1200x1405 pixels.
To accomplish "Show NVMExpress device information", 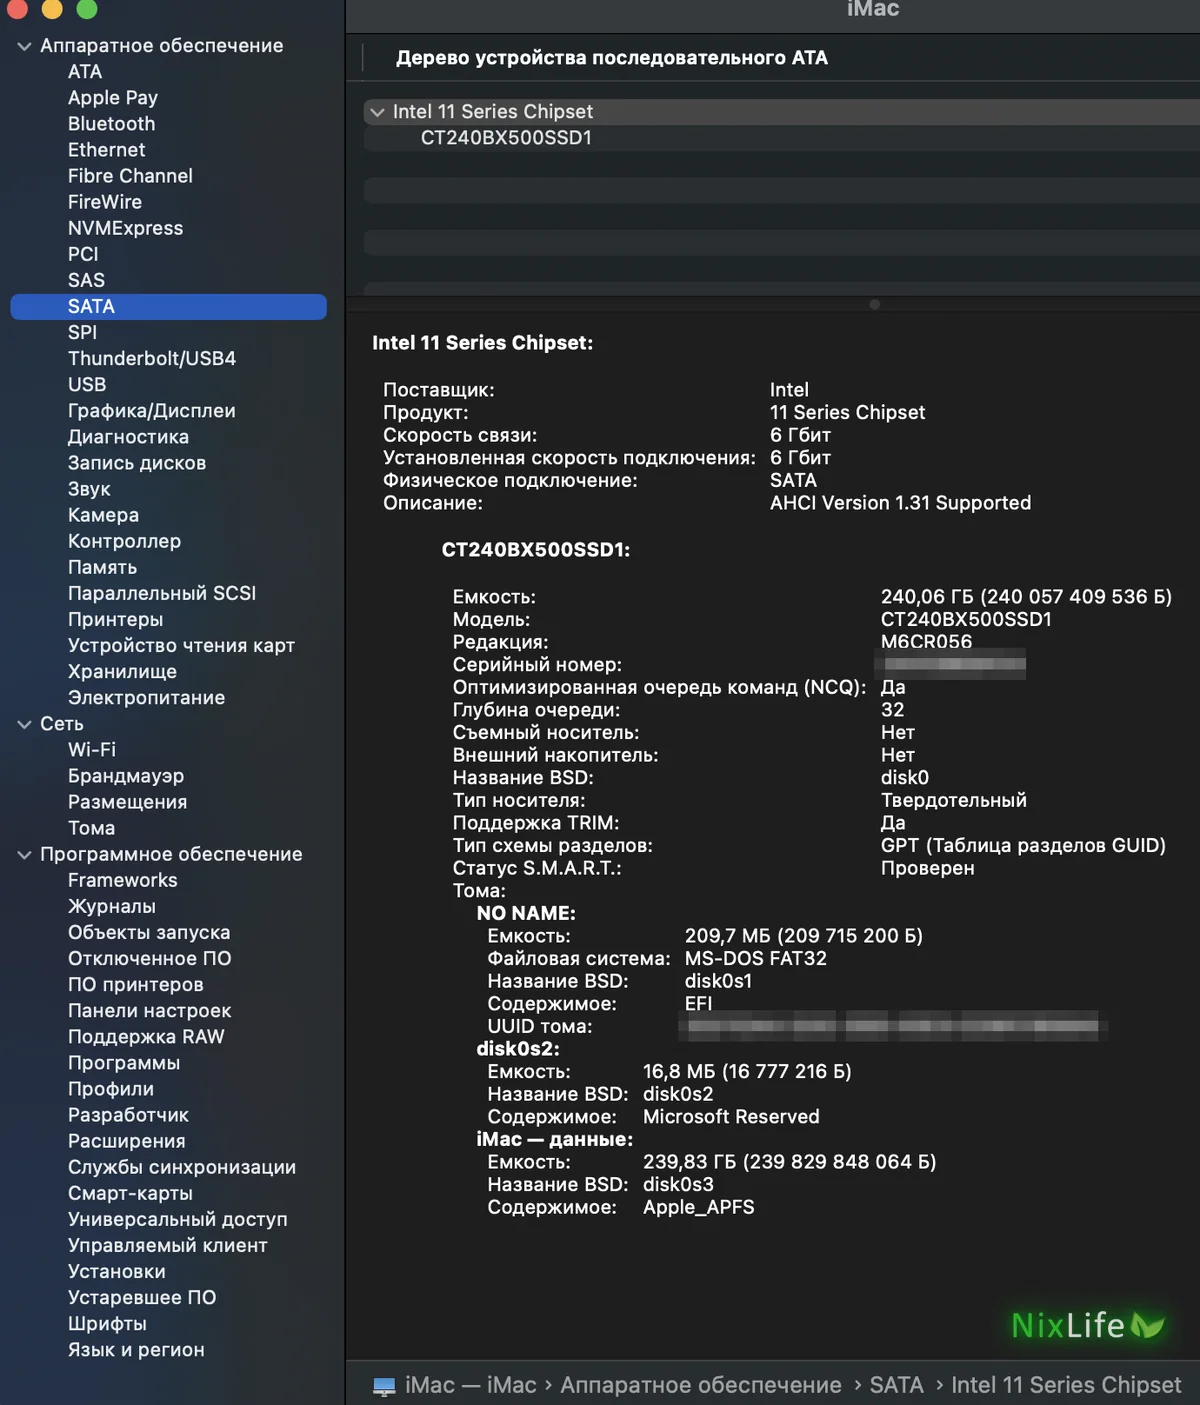I will (125, 228).
